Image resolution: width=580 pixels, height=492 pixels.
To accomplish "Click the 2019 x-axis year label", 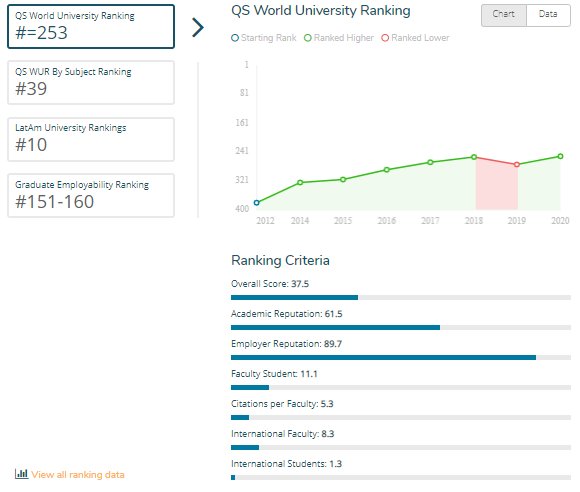I will pos(517,221).
